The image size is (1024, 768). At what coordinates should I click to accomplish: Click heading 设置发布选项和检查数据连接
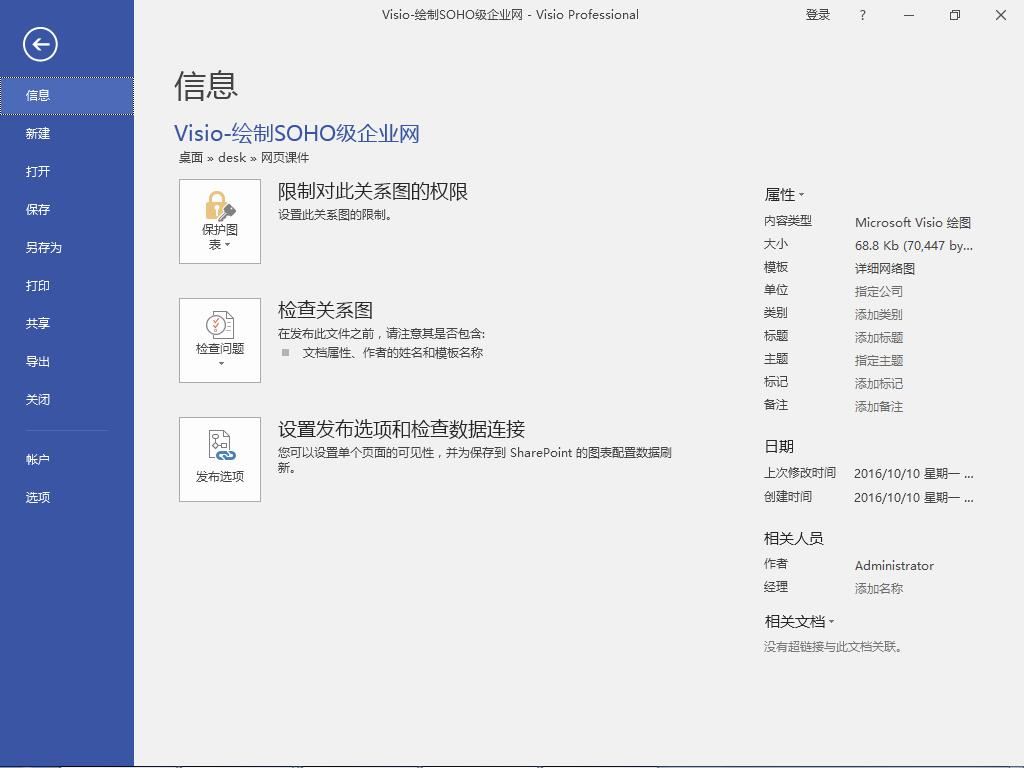click(x=401, y=429)
